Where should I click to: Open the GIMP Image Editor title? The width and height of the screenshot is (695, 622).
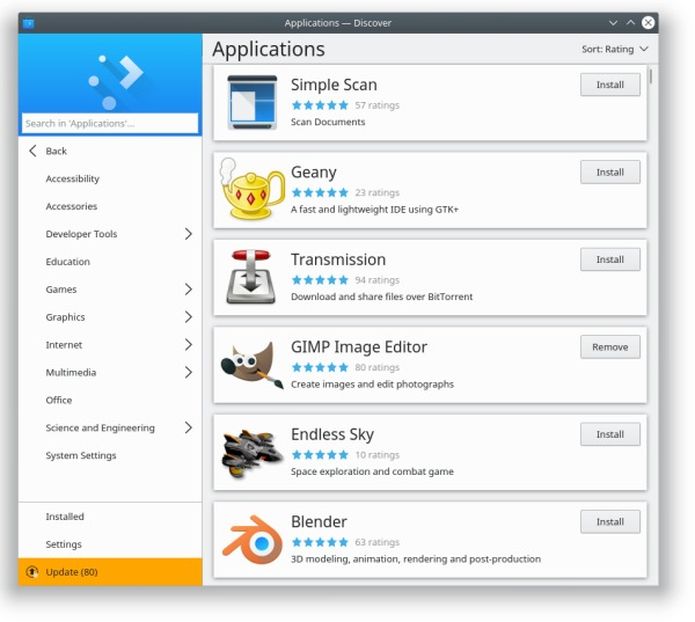click(359, 347)
